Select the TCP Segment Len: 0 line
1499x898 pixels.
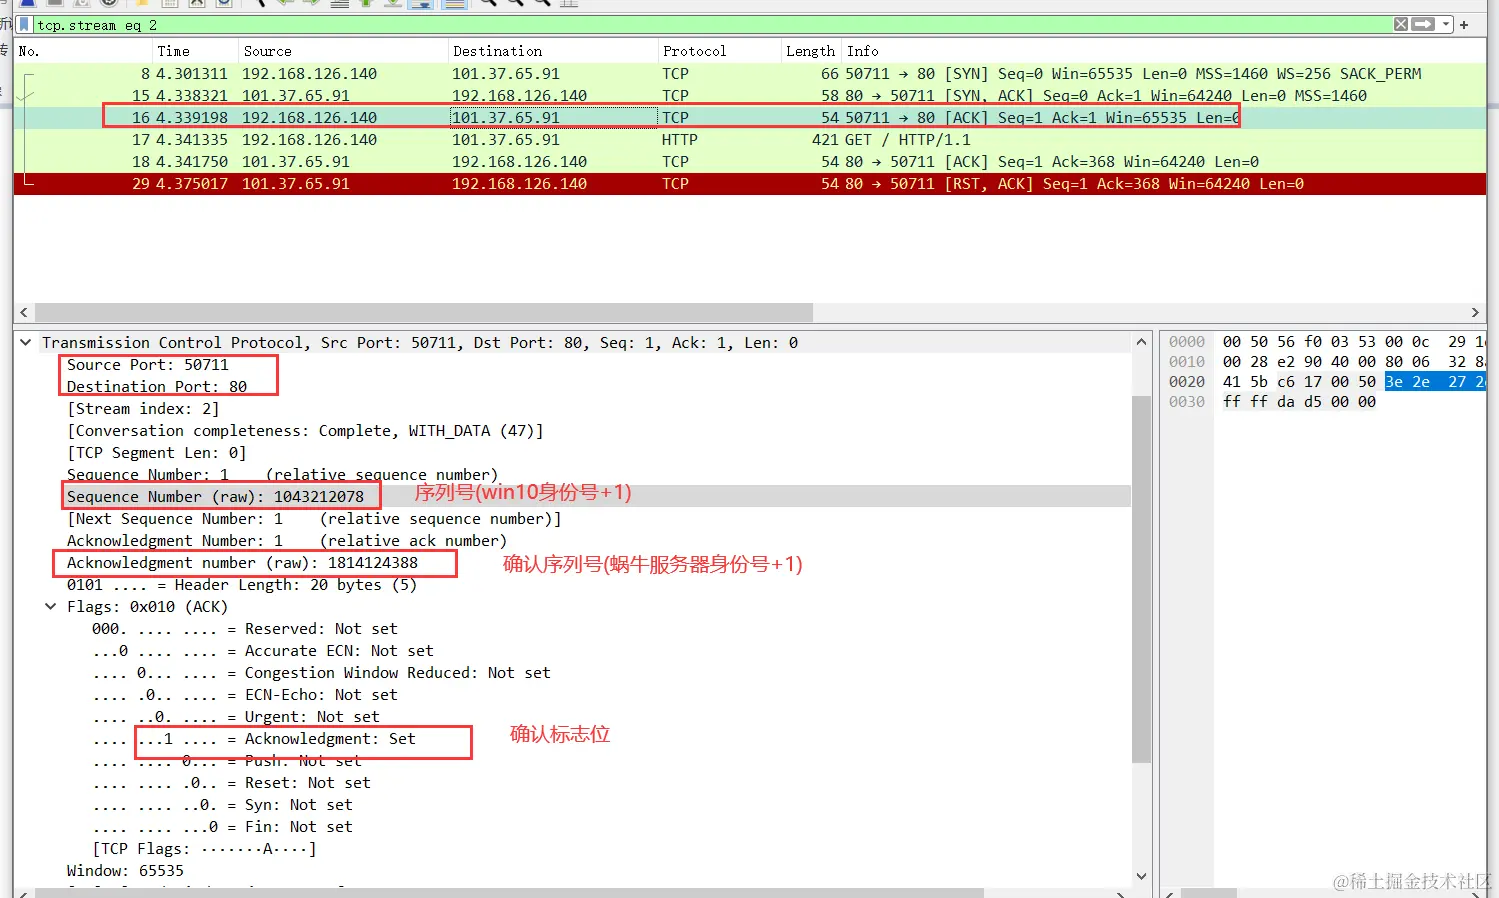pyautogui.click(x=156, y=453)
